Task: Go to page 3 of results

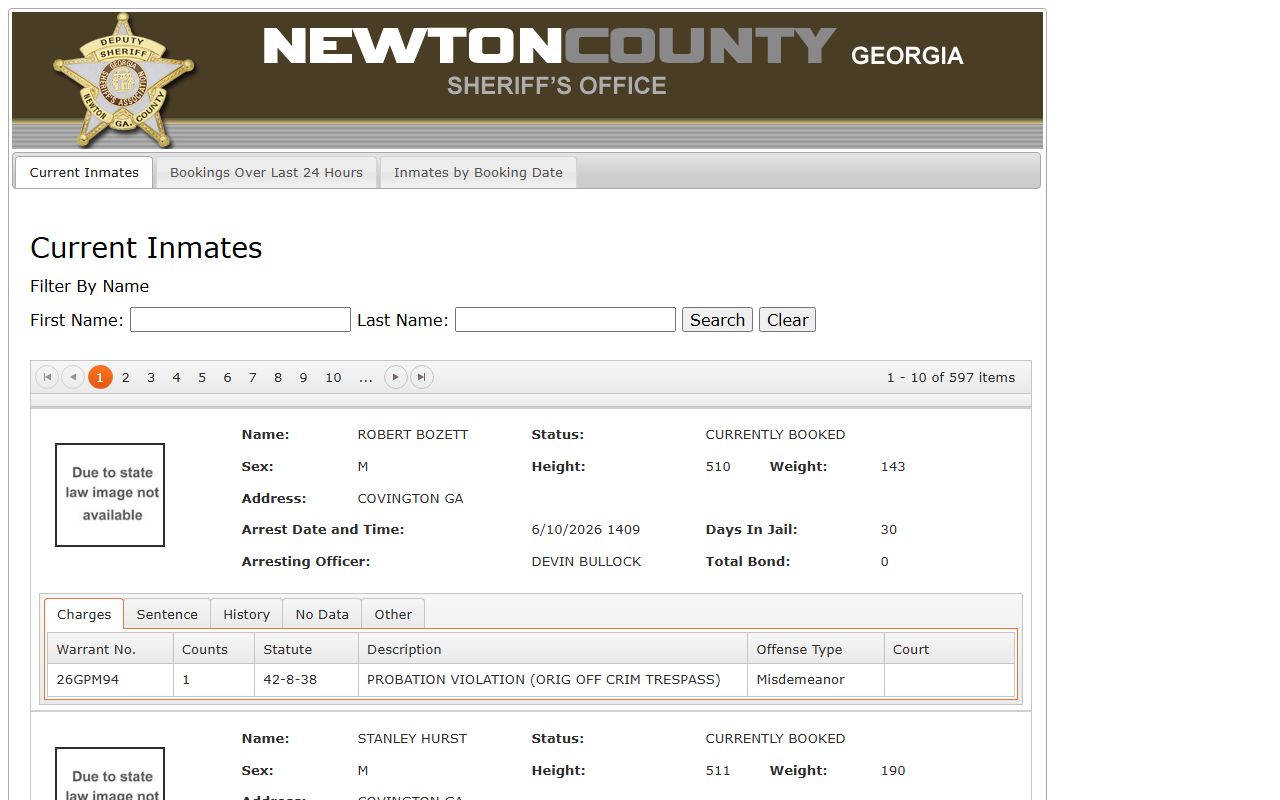Action: pos(151,377)
